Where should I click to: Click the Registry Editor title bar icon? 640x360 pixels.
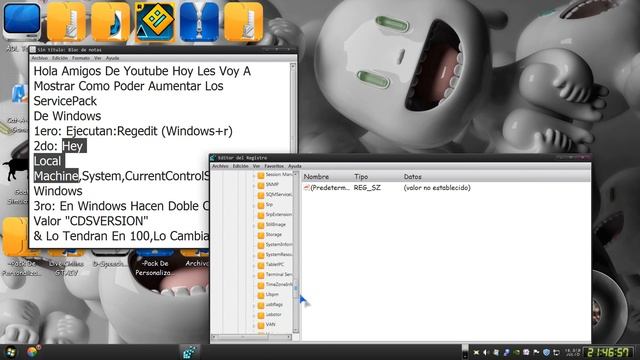click(x=213, y=158)
